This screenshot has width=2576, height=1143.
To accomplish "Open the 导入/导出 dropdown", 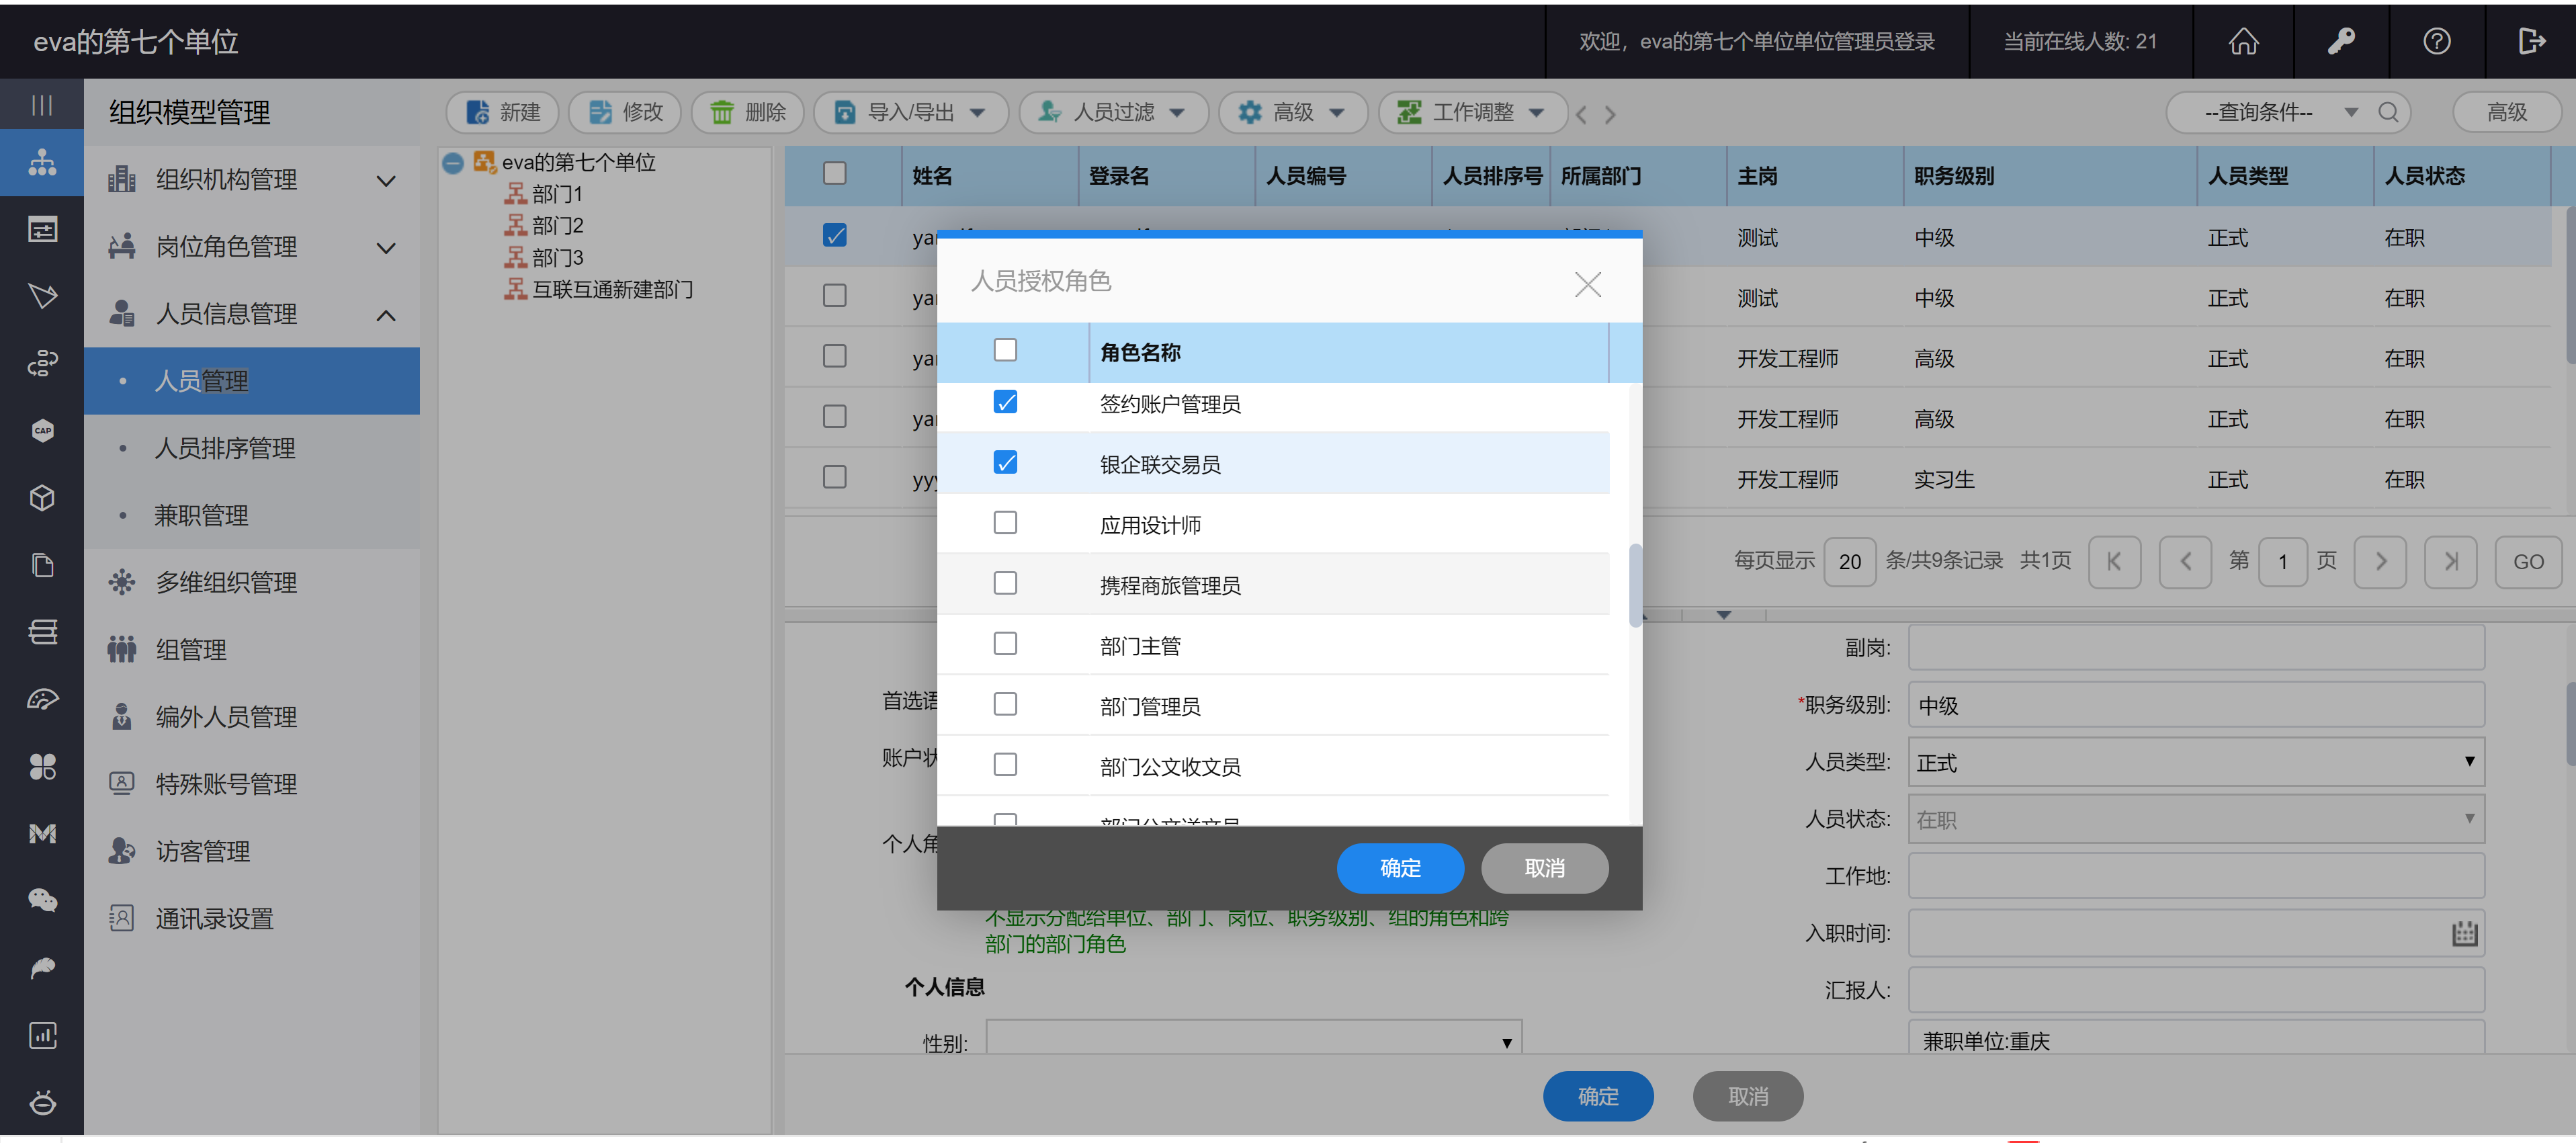I will (x=911, y=112).
